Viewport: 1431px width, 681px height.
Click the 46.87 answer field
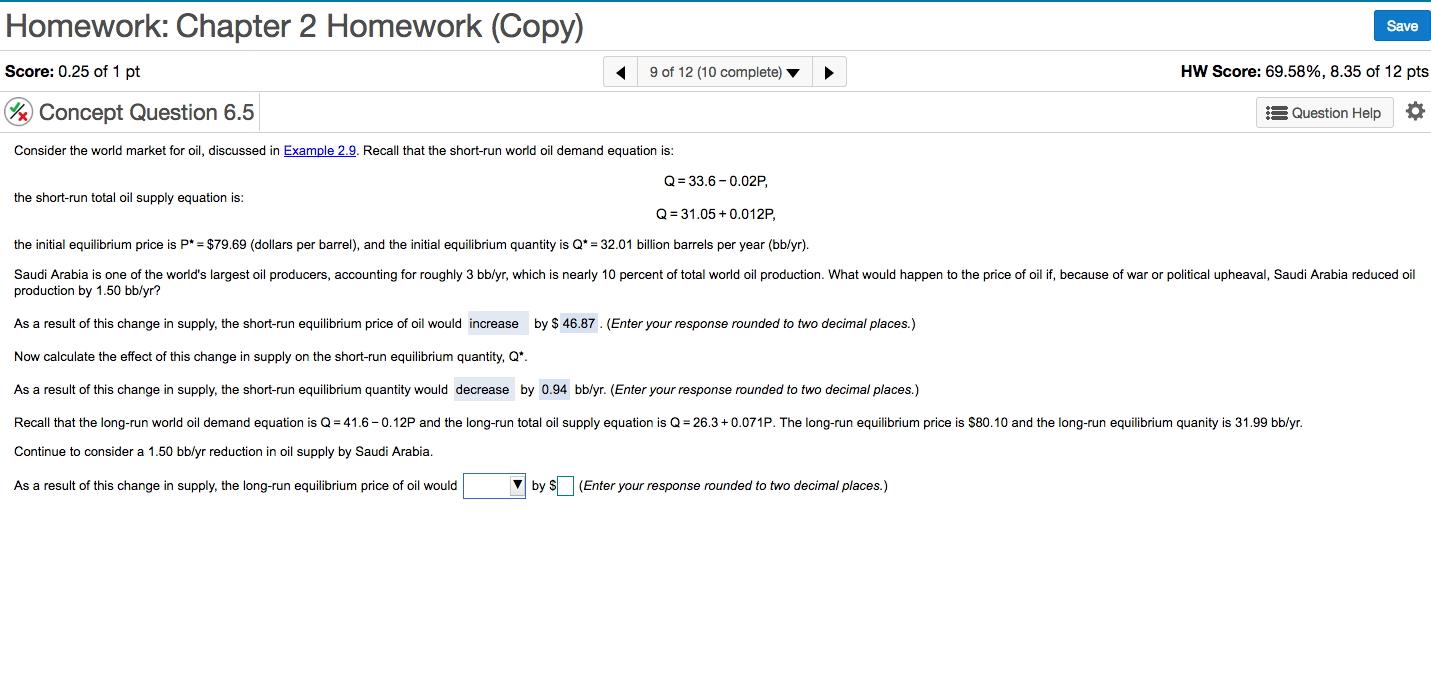coord(579,324)
